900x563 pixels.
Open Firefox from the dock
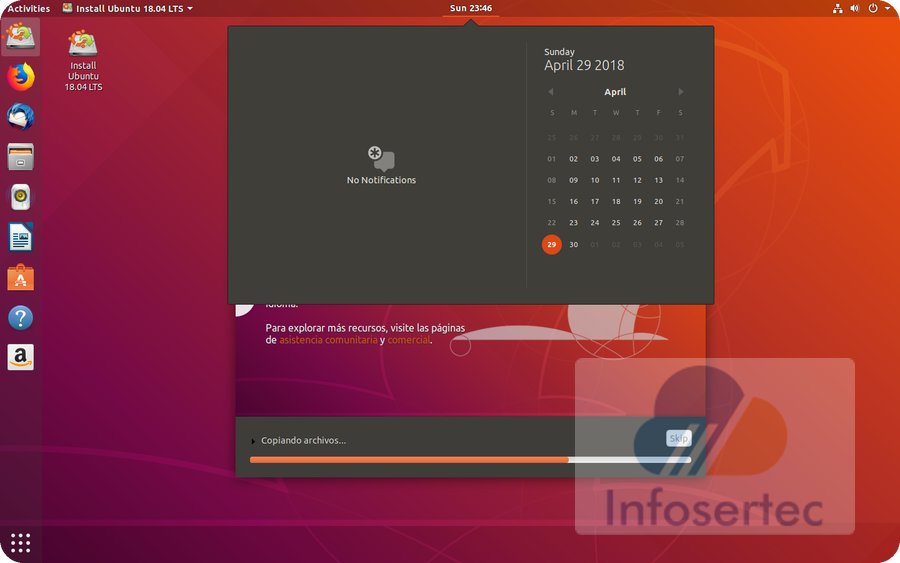pyautogui.click(x=21, y=77)
